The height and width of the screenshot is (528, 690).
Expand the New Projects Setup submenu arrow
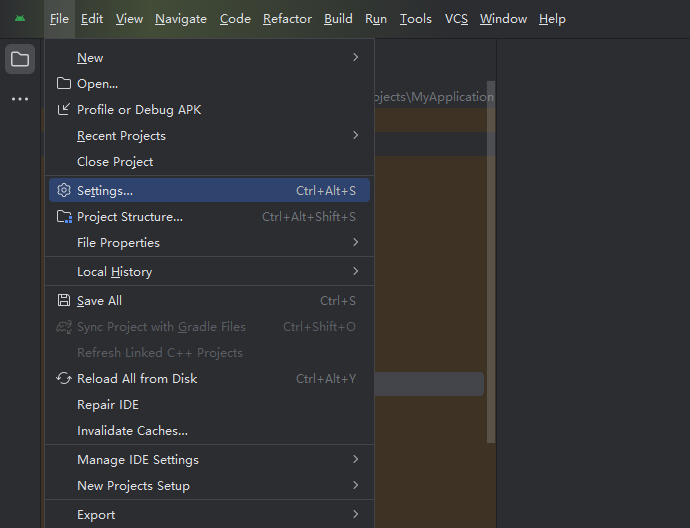[x=356, y=485]
